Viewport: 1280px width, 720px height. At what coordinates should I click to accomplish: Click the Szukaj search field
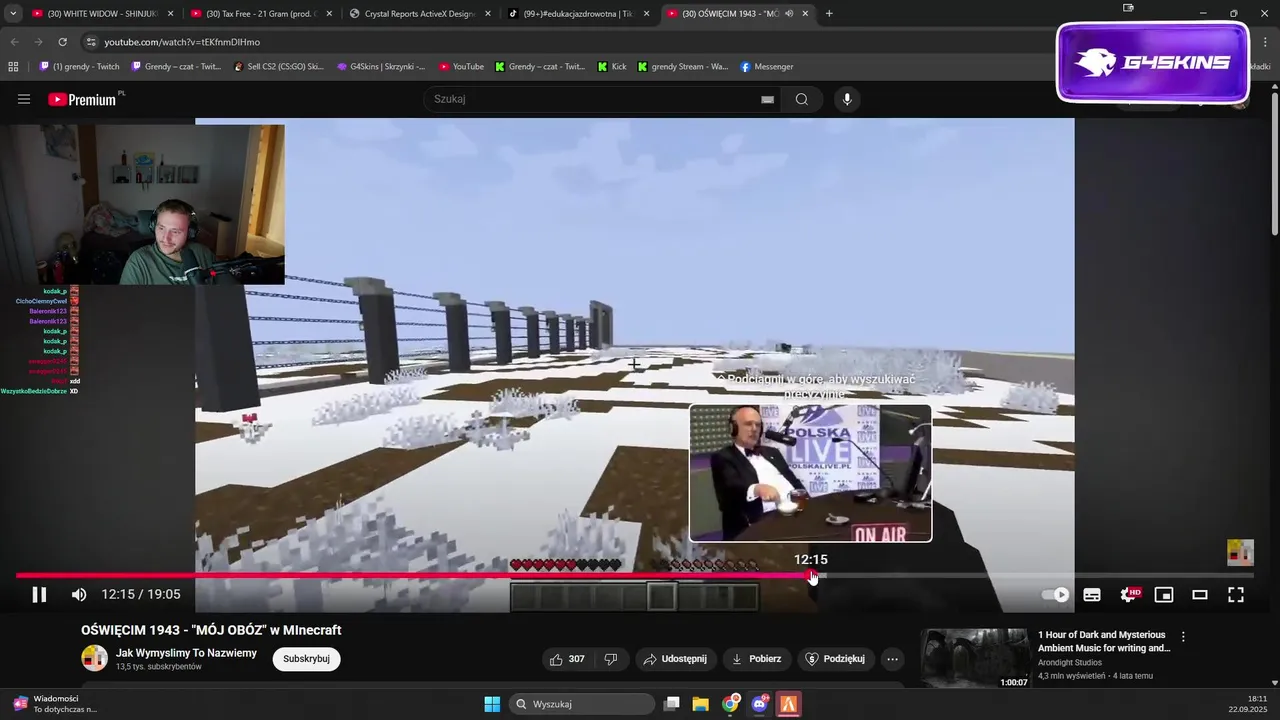click(594, 99)
